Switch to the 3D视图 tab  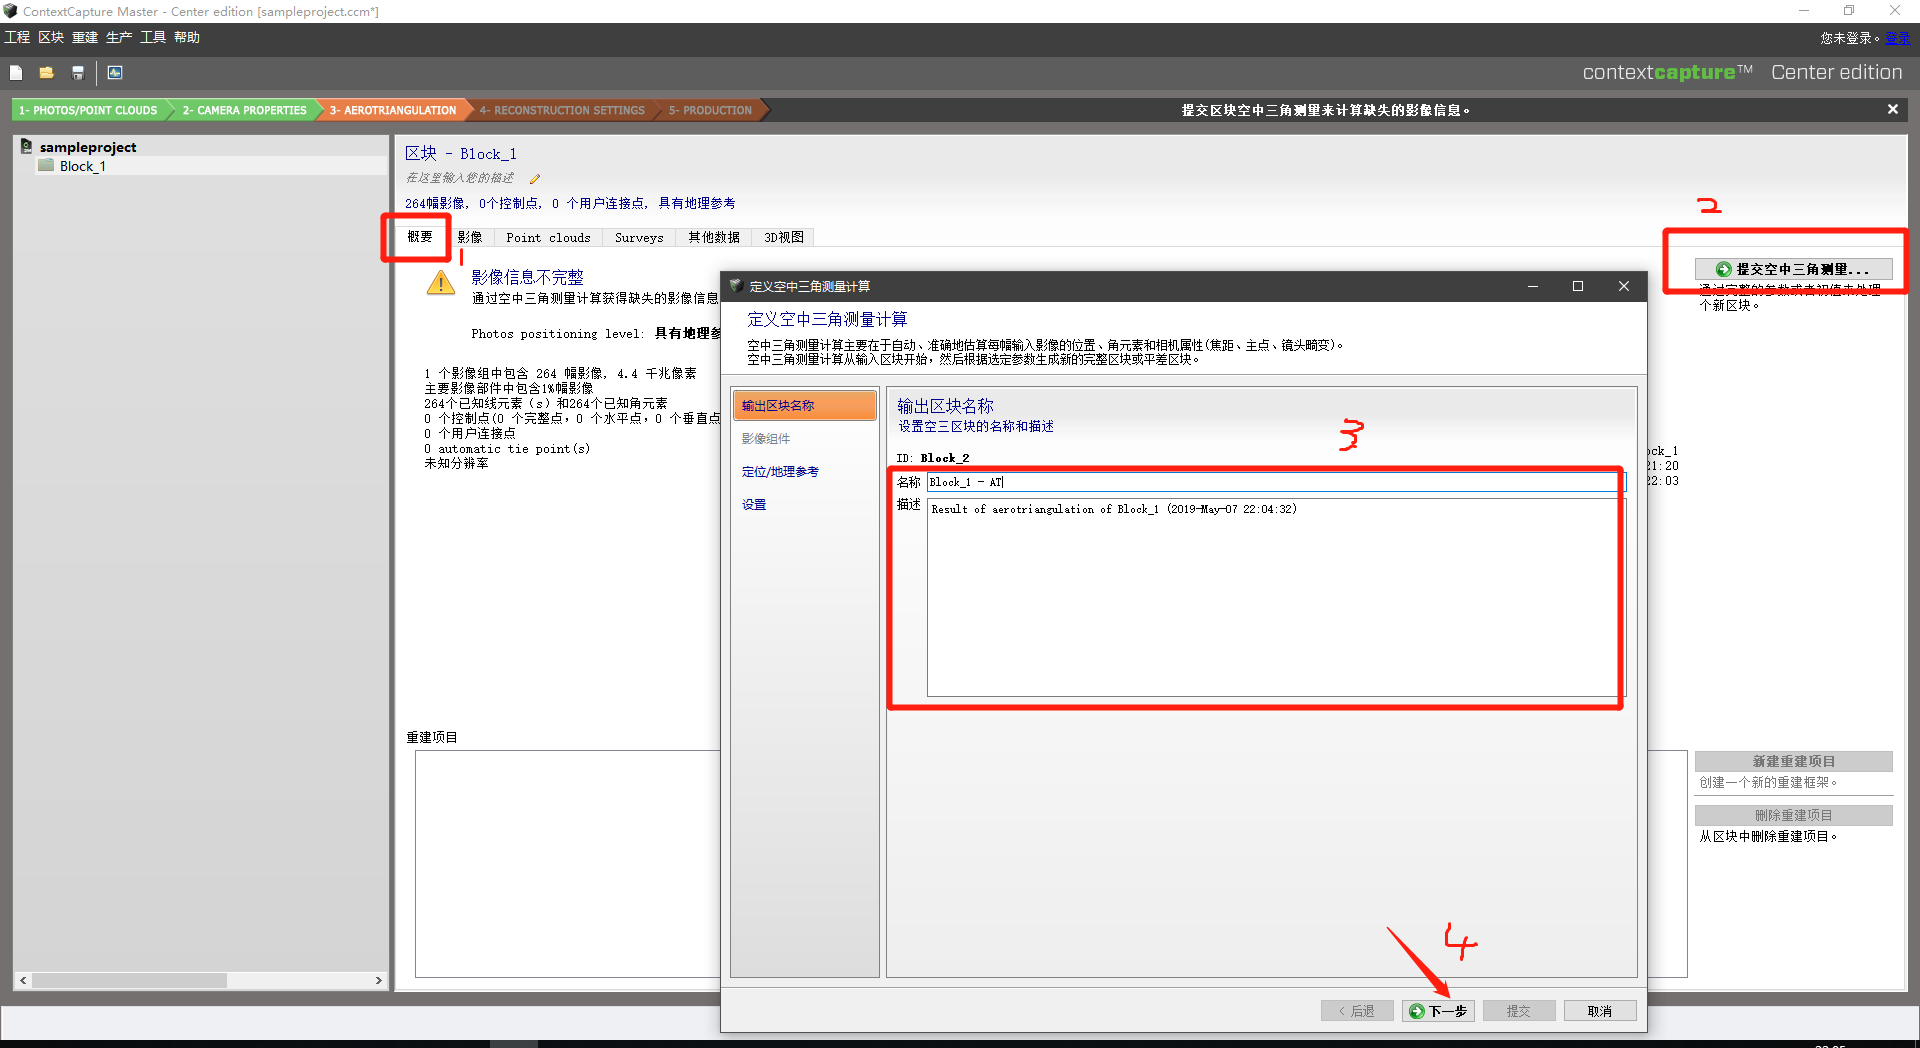pos(783,238)
